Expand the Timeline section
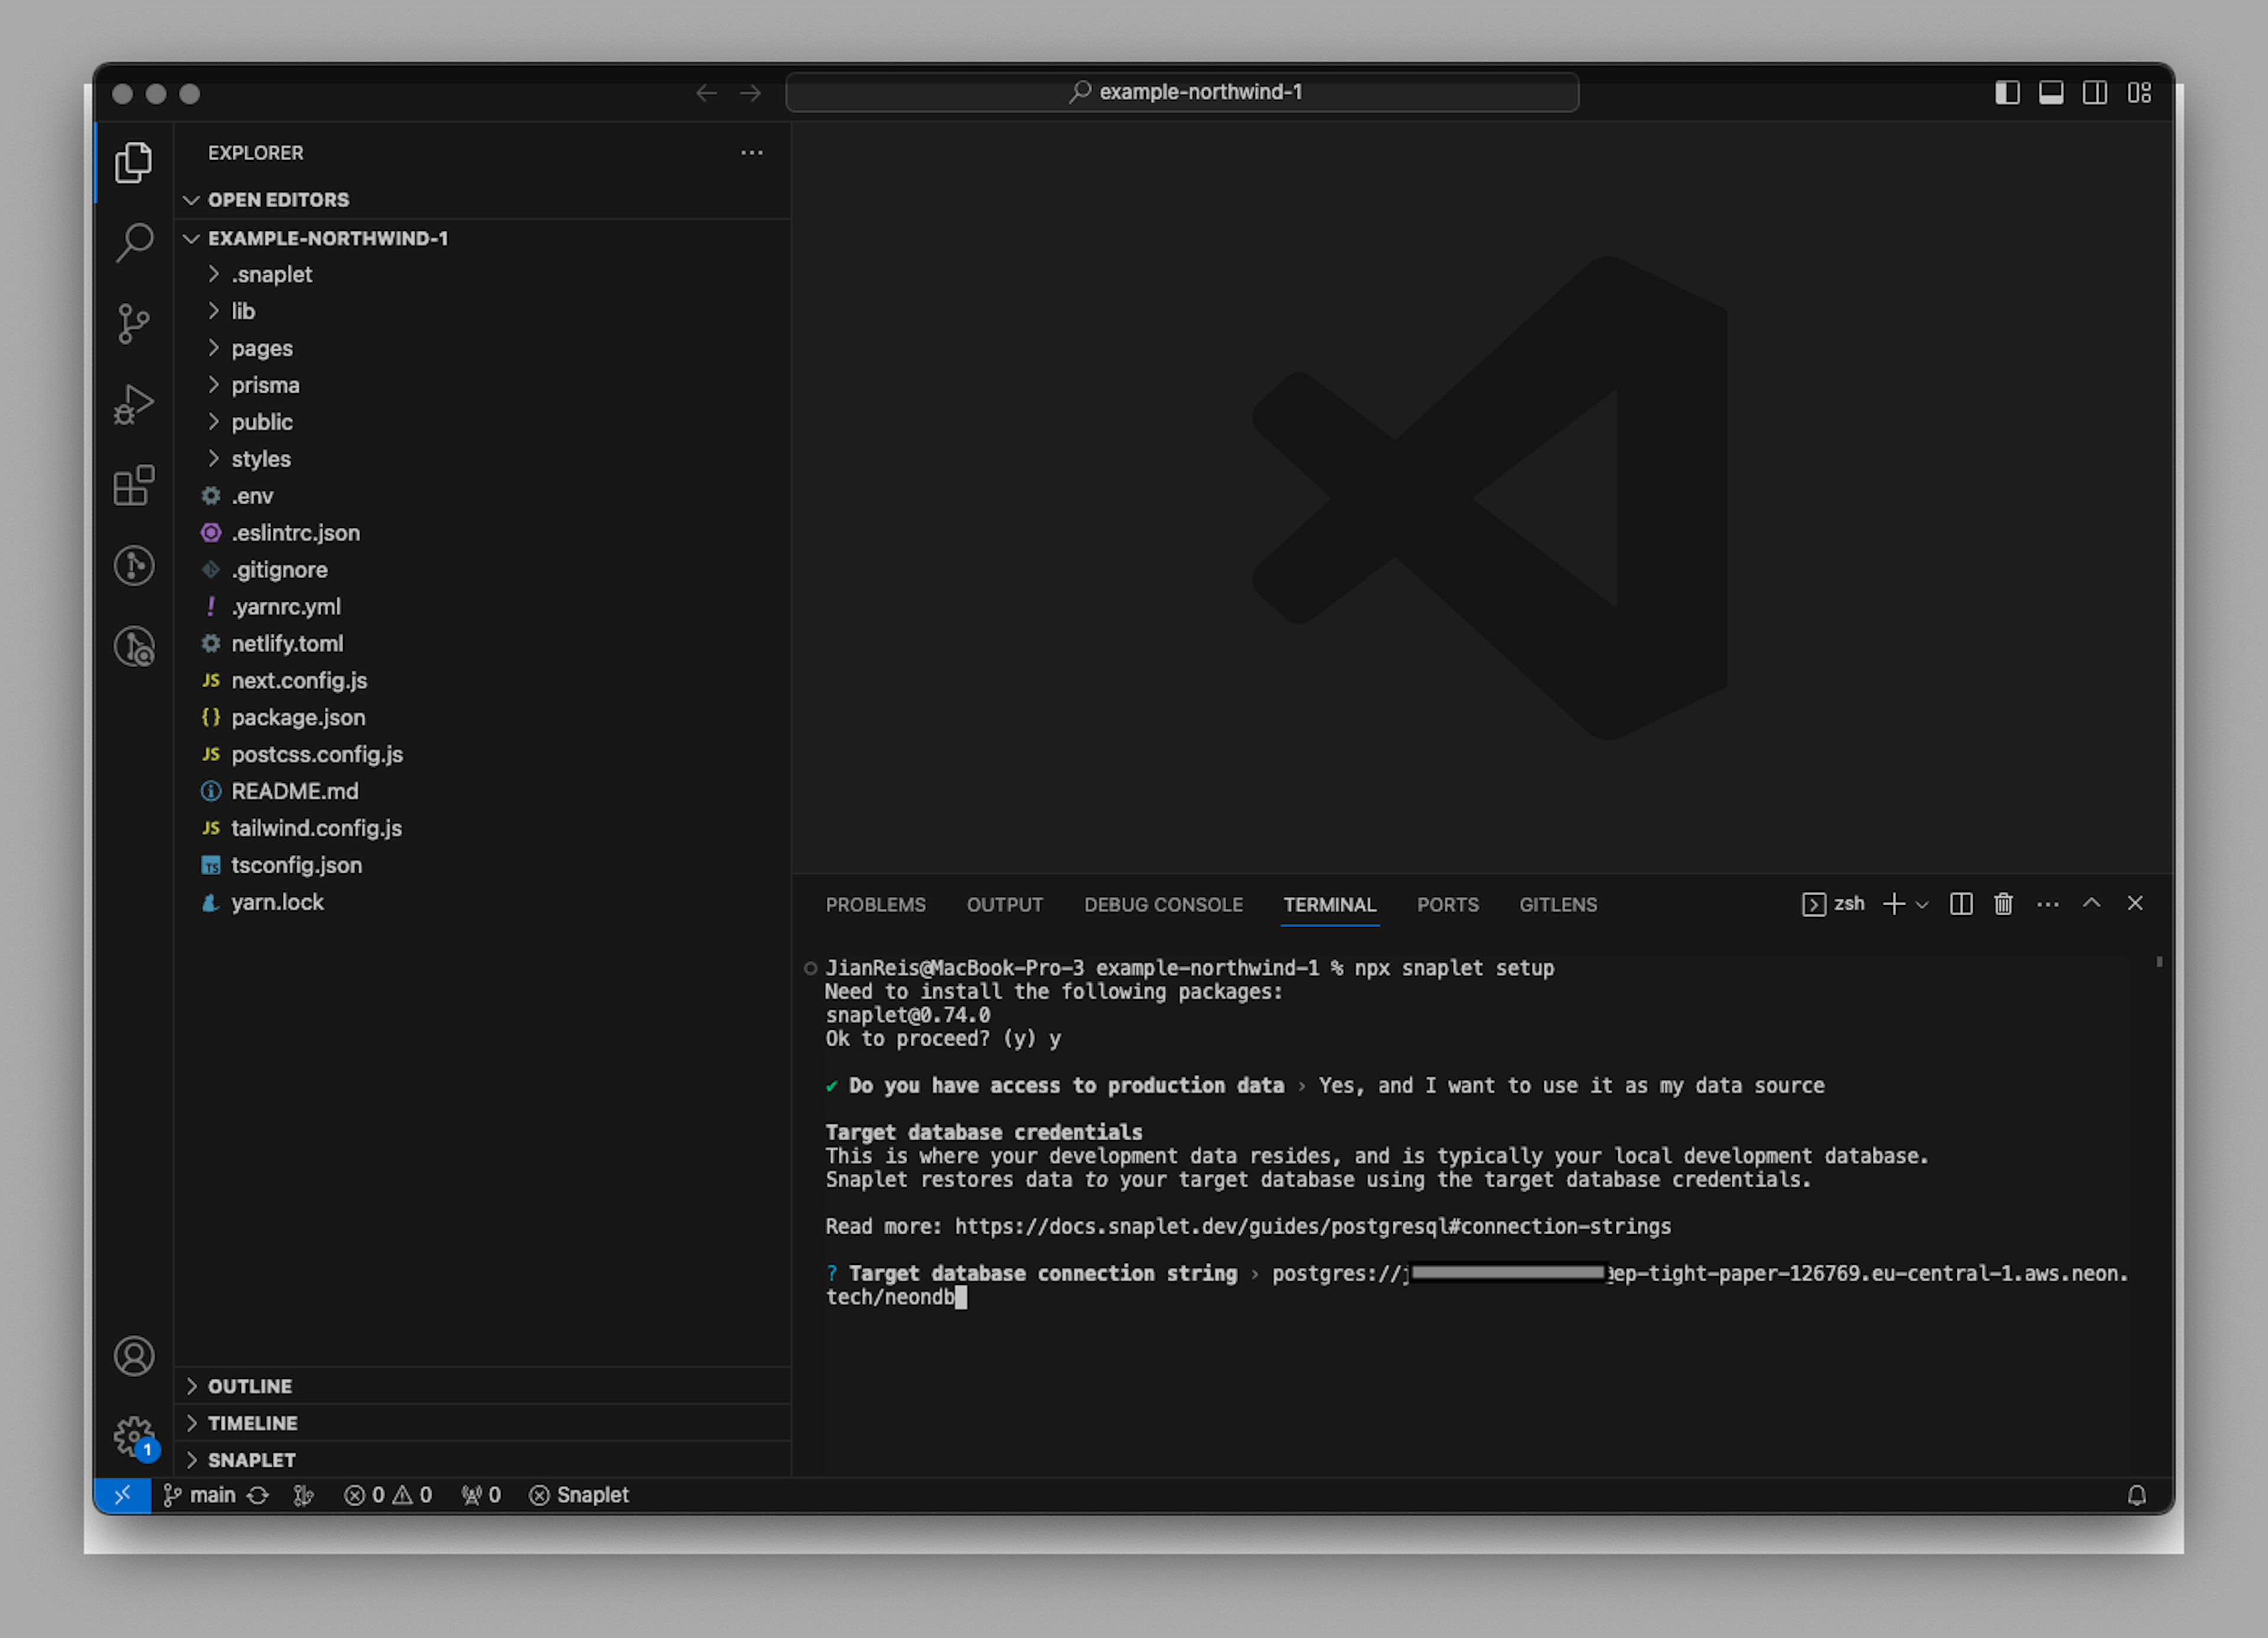The height and width of the screenshot is (1638, 2268). (x=483, y=1423)
